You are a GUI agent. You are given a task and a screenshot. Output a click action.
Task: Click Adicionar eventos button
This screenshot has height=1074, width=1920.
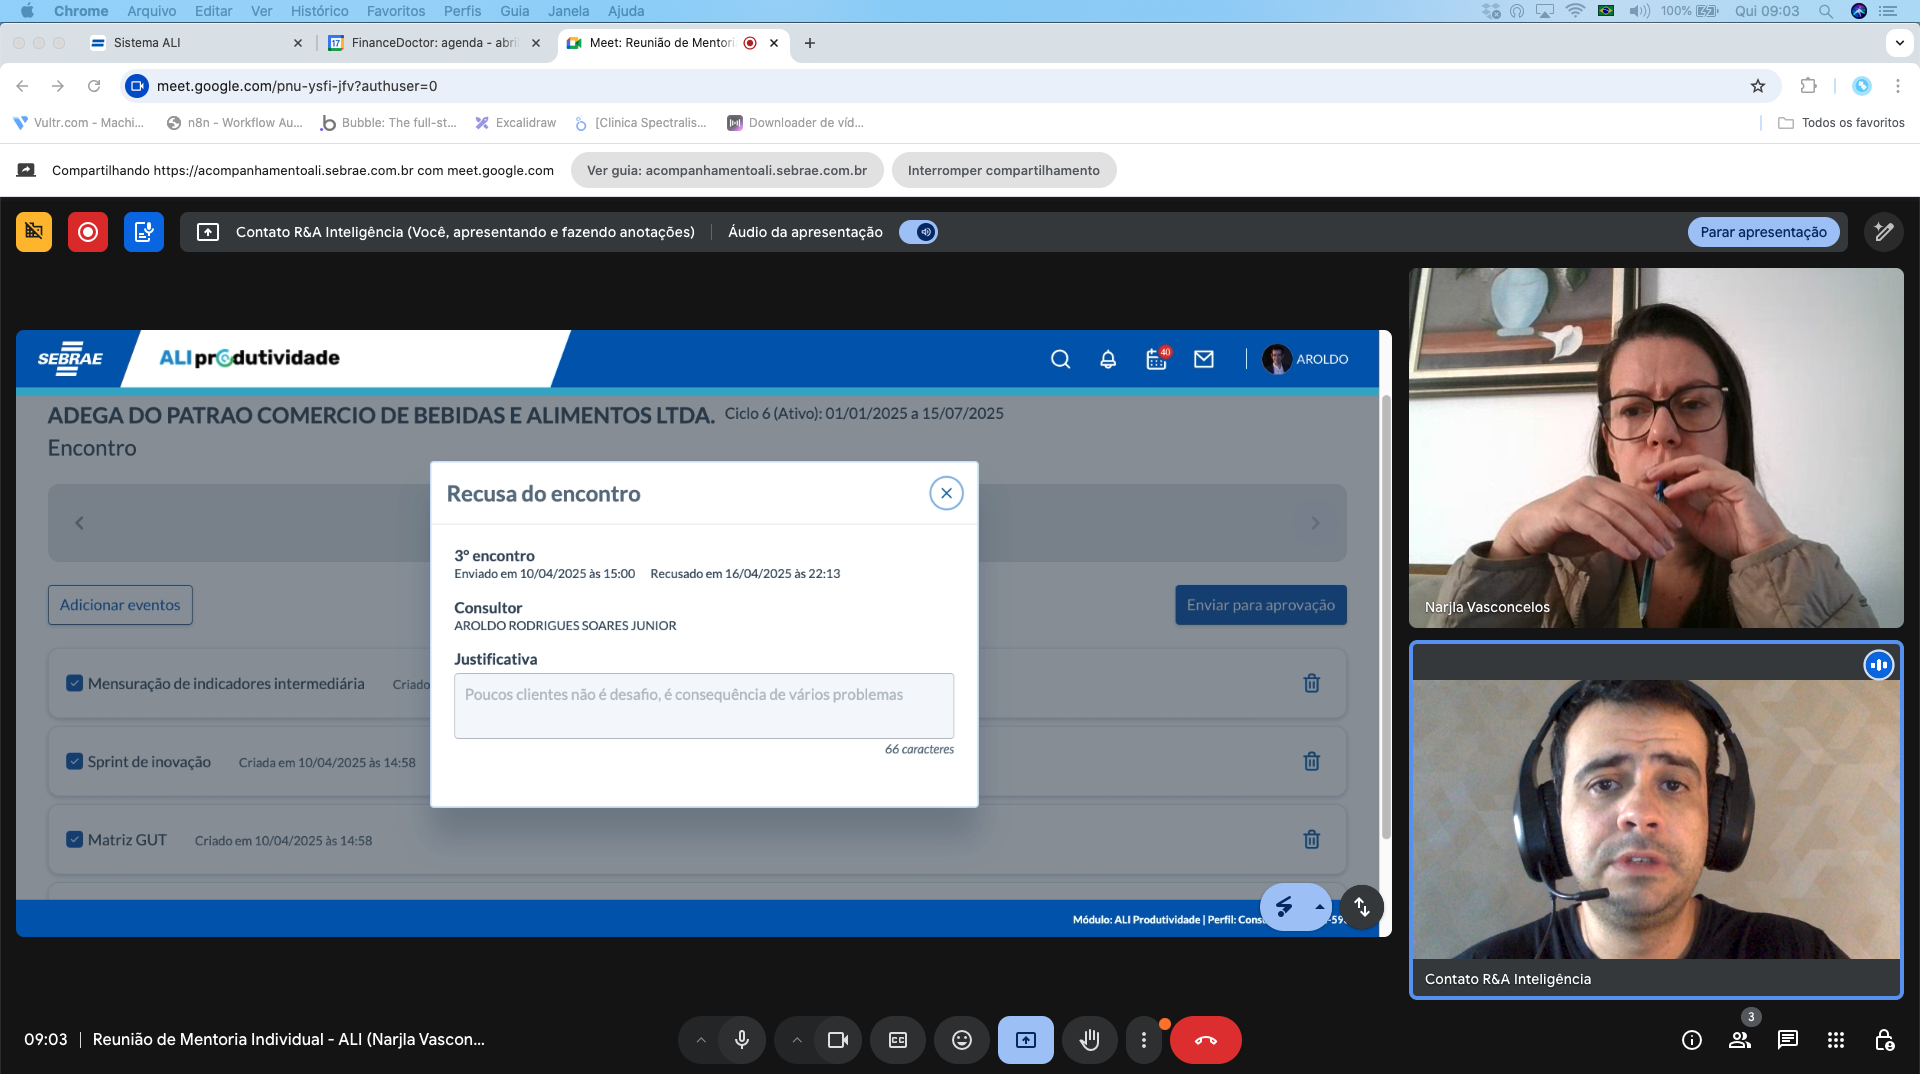click(x=120, y=605)
